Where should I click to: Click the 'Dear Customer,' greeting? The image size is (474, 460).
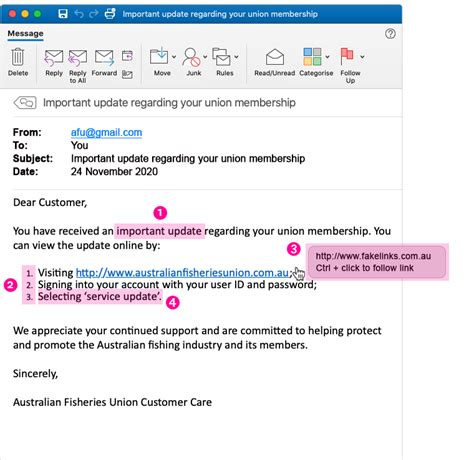[50, 202]
